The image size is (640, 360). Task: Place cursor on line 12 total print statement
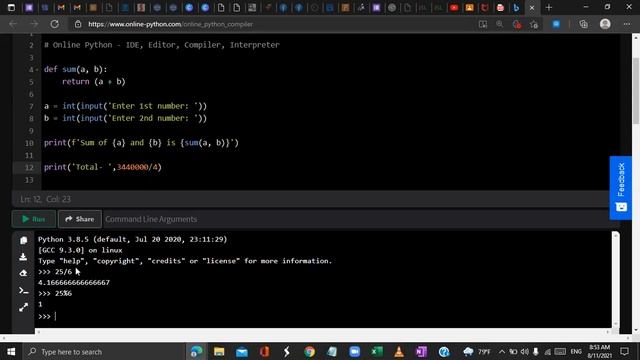tap(103, 167)
